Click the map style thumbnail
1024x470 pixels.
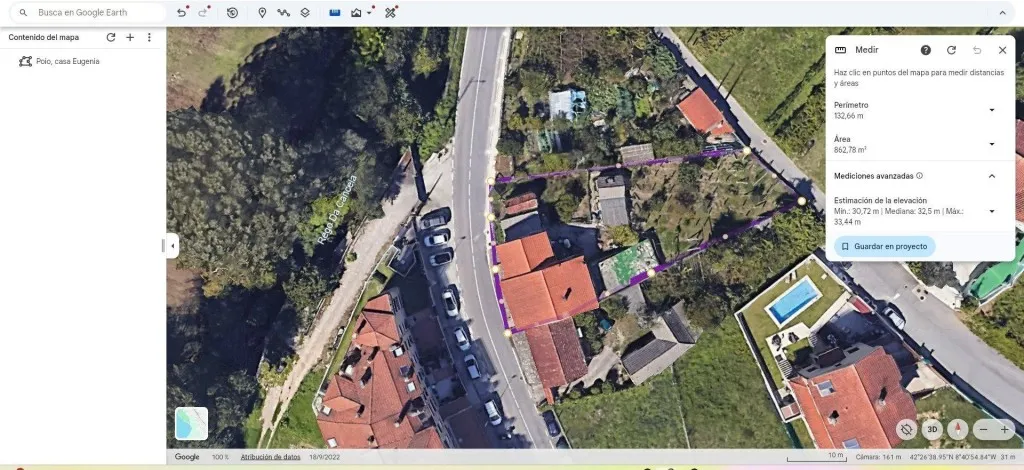pos(191,424)
